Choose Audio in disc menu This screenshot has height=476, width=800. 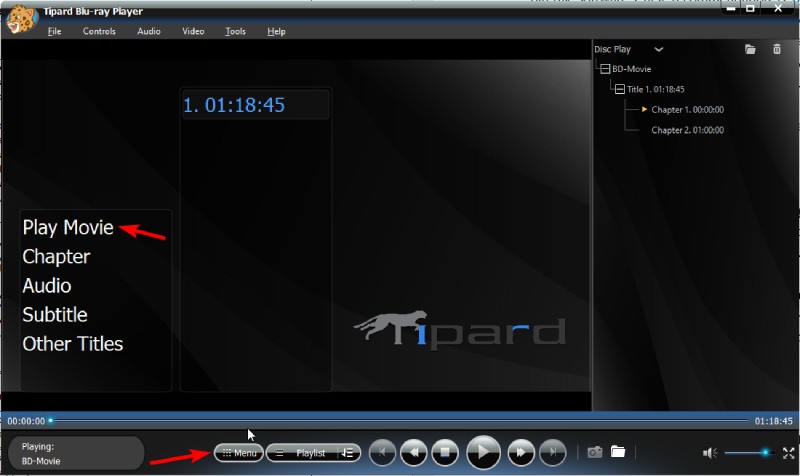[46, 286]
